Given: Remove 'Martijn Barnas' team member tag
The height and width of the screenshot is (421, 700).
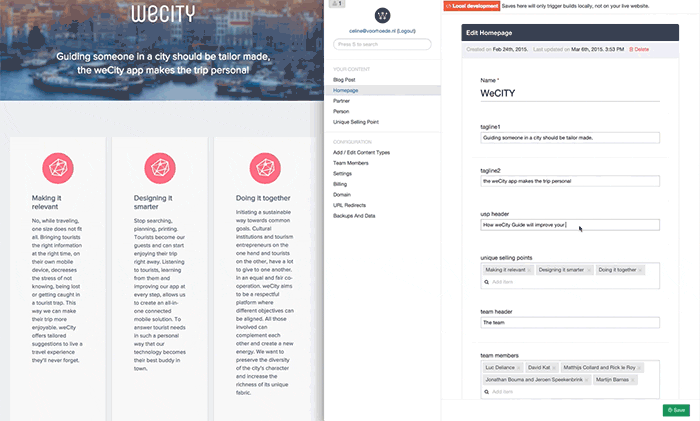Looking at the screenshot, I should 633,380.
